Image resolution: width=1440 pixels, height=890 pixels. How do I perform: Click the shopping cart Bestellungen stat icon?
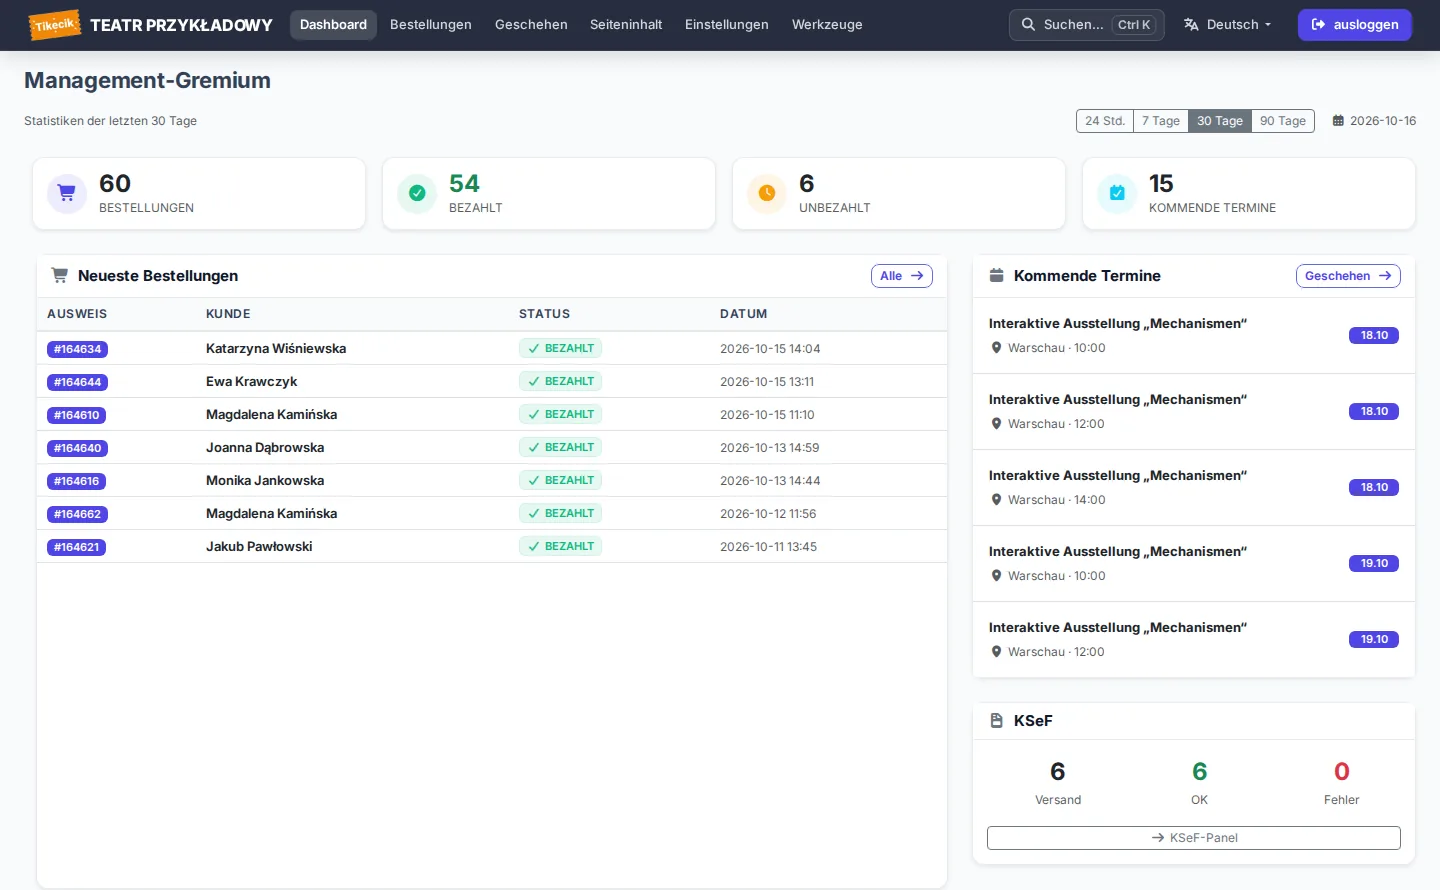click(x=67, y=194)
